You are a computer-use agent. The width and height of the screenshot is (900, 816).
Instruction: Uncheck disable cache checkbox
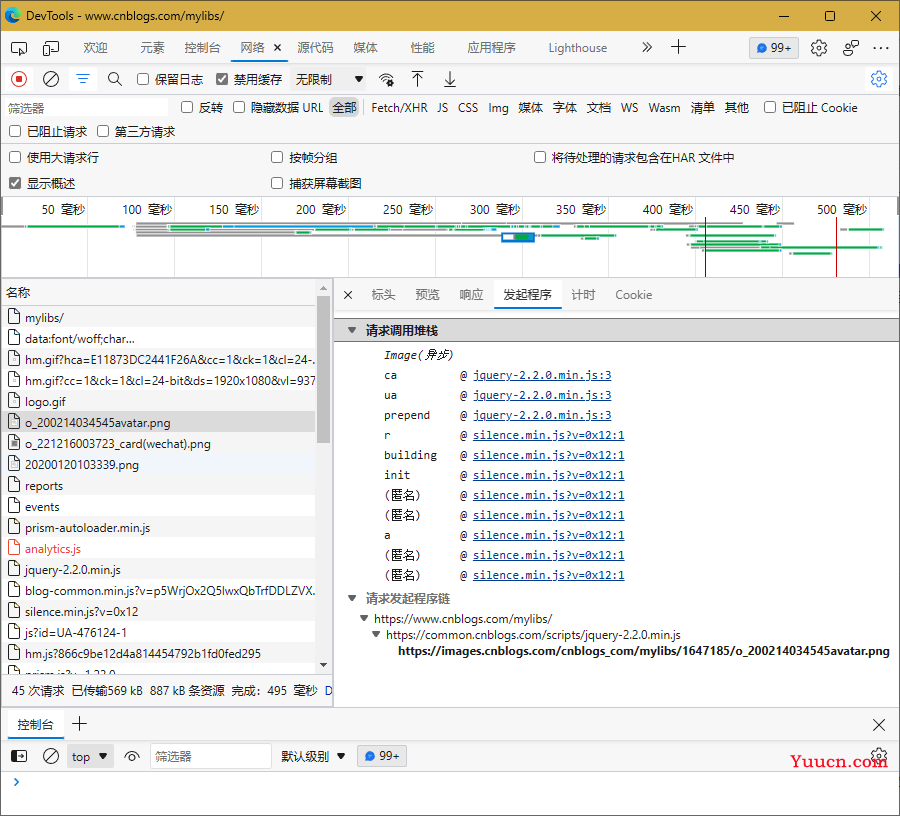(222, 79)
